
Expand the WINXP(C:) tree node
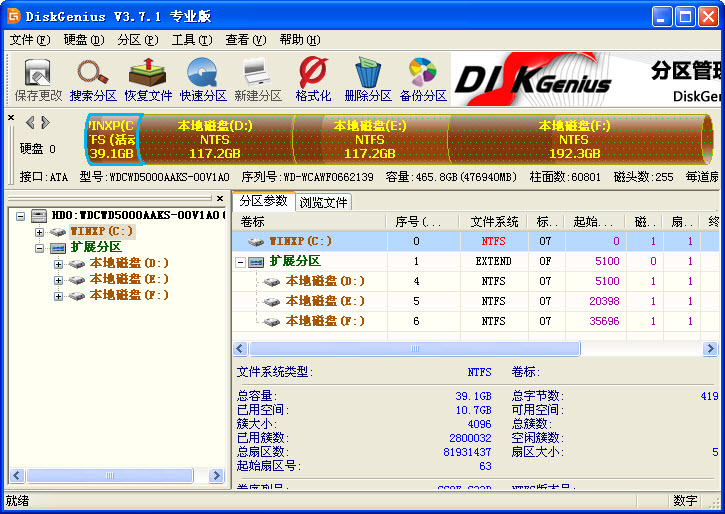40,231
